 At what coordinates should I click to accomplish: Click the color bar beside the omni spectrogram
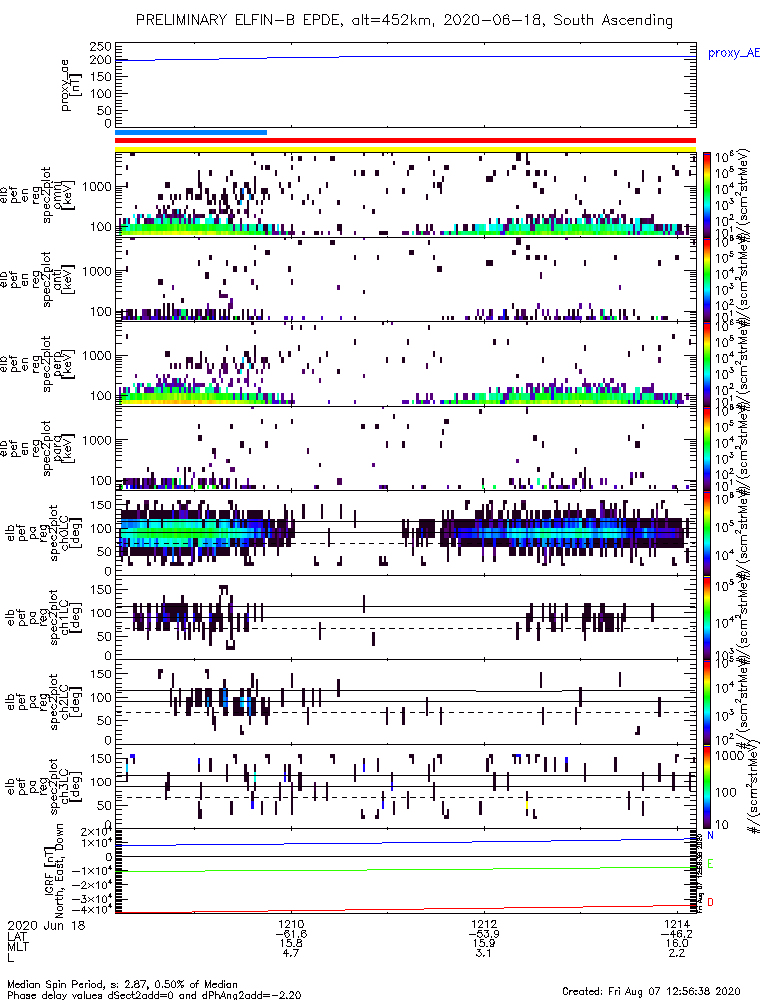click(707, 195)
